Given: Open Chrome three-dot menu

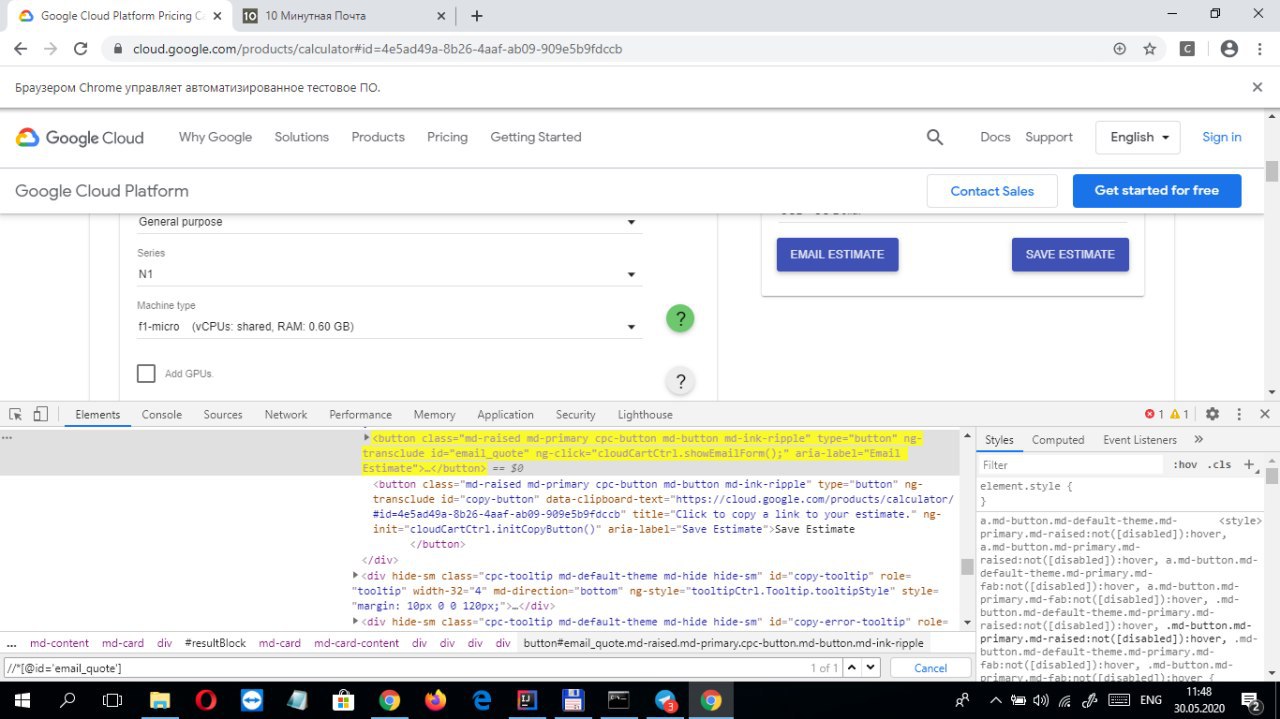Looking at the screenshot, I should tap(1258, 48).
